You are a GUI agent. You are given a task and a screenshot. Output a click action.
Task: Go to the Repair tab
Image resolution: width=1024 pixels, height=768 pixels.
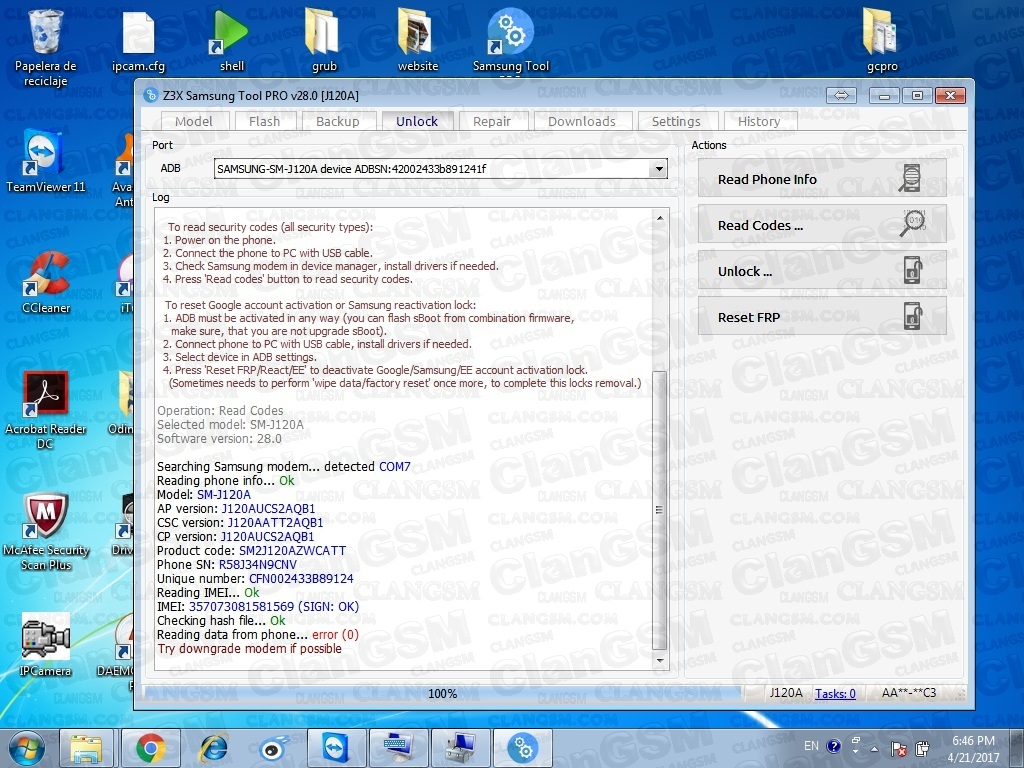pyautogui.click(x=492, y=121)
